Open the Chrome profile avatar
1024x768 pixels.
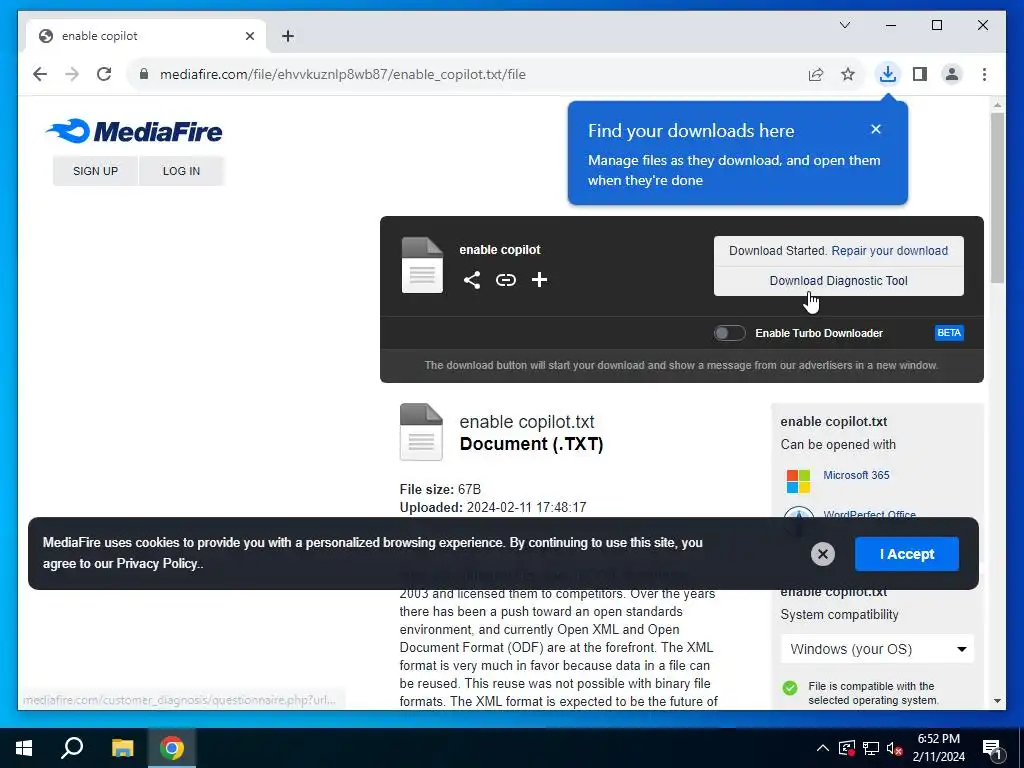coord(952,74)
